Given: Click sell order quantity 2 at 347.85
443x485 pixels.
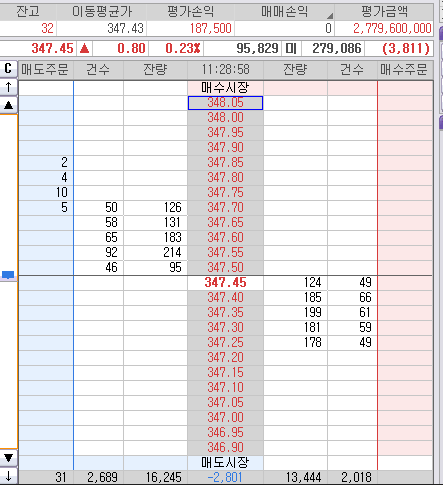Looking at the screenshot, I should pos(46,163).
